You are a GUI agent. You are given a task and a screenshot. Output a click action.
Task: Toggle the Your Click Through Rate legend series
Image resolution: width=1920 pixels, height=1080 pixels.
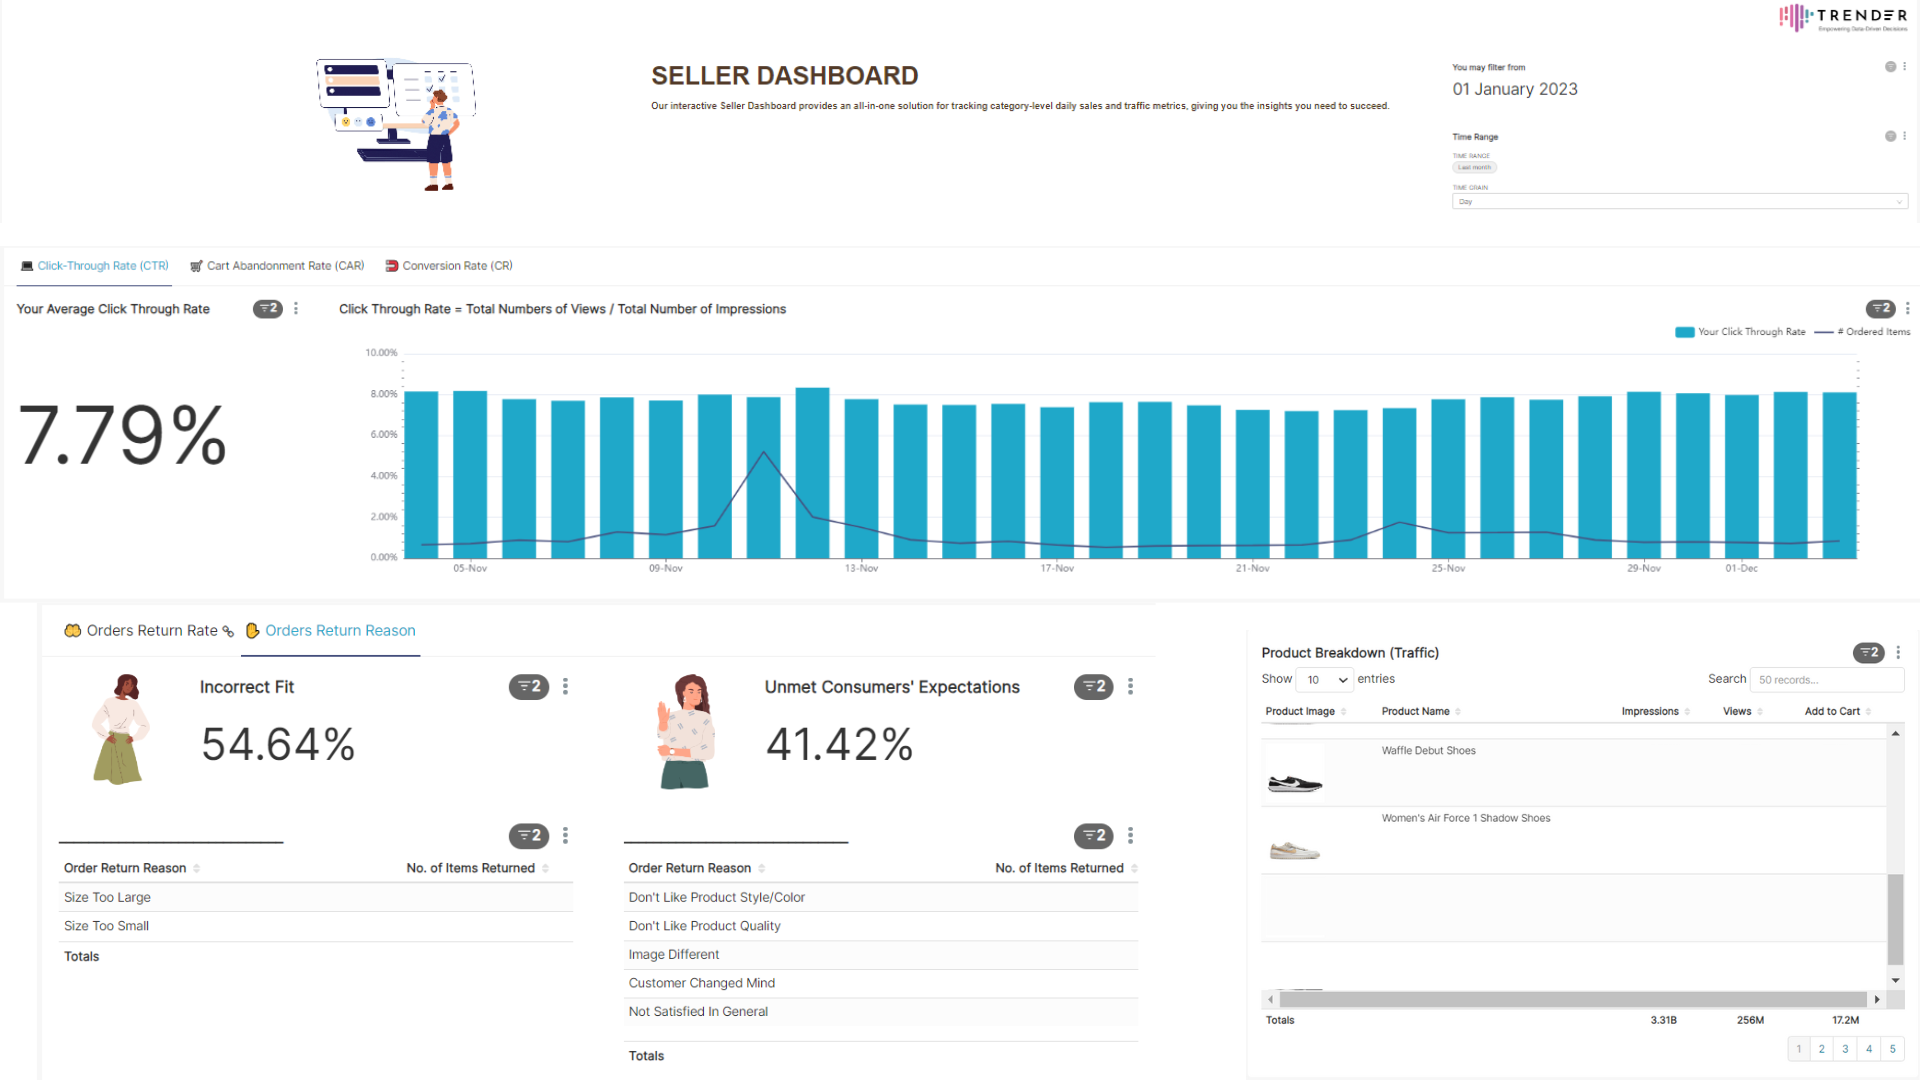[1740, 332]
